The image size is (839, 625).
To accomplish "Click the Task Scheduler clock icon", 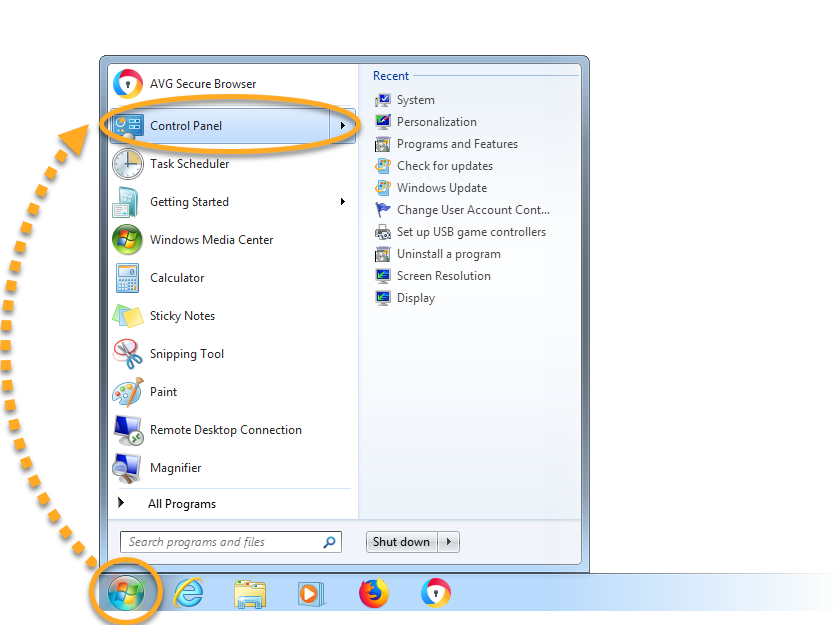I will [x=128, y=164].
